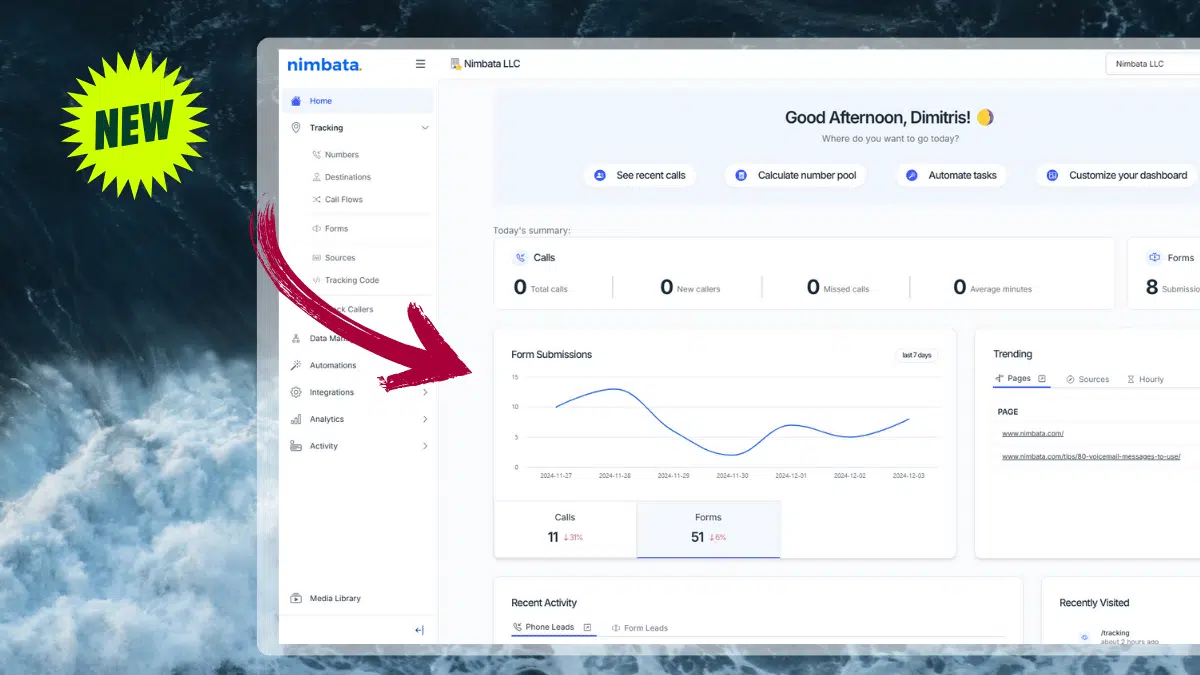Screen dimensions: 1200x675
Task: Click the Integrations gear icon
Action: (x=296, y=393)
